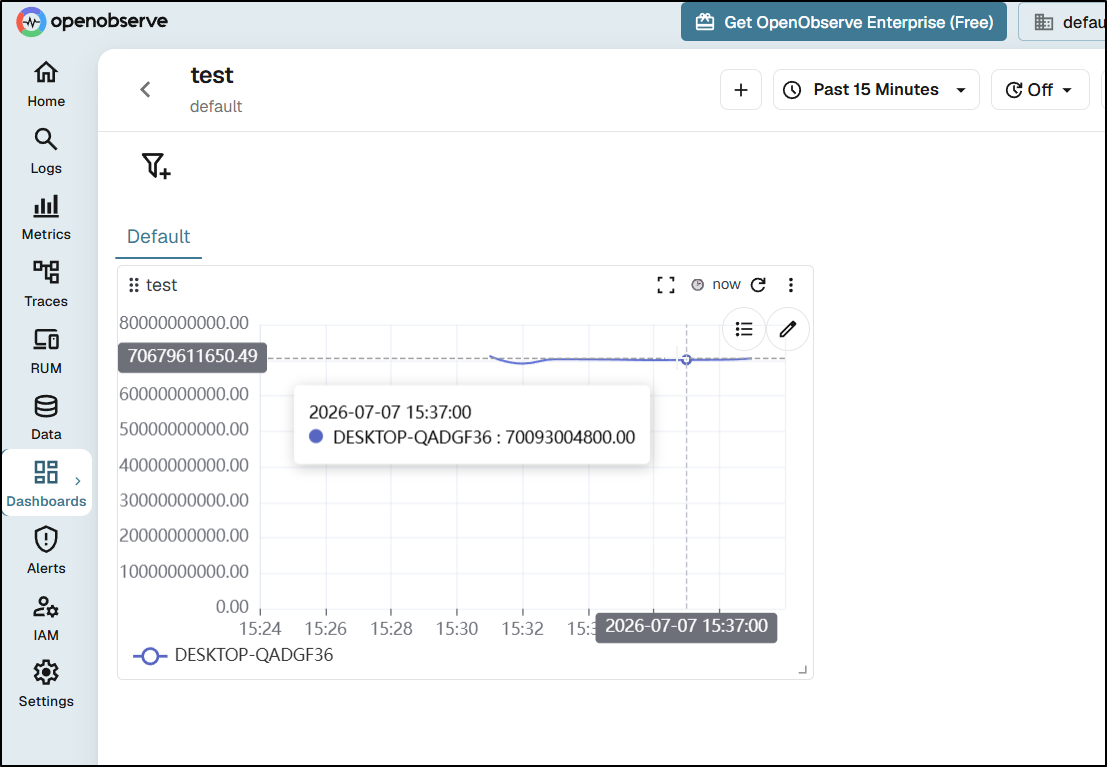The image size is (1107, 767).
Task: Edit the chart with pencil icon
Action: (x=788, y=329)
